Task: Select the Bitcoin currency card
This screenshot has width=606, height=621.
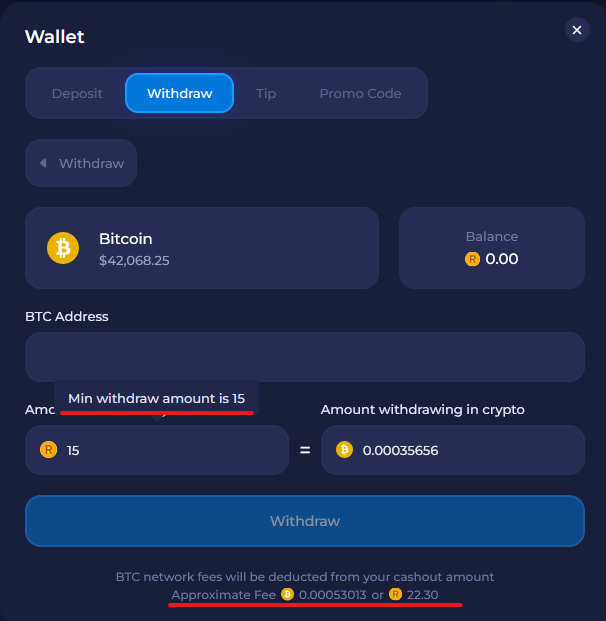Action: [x=202, y=248]
